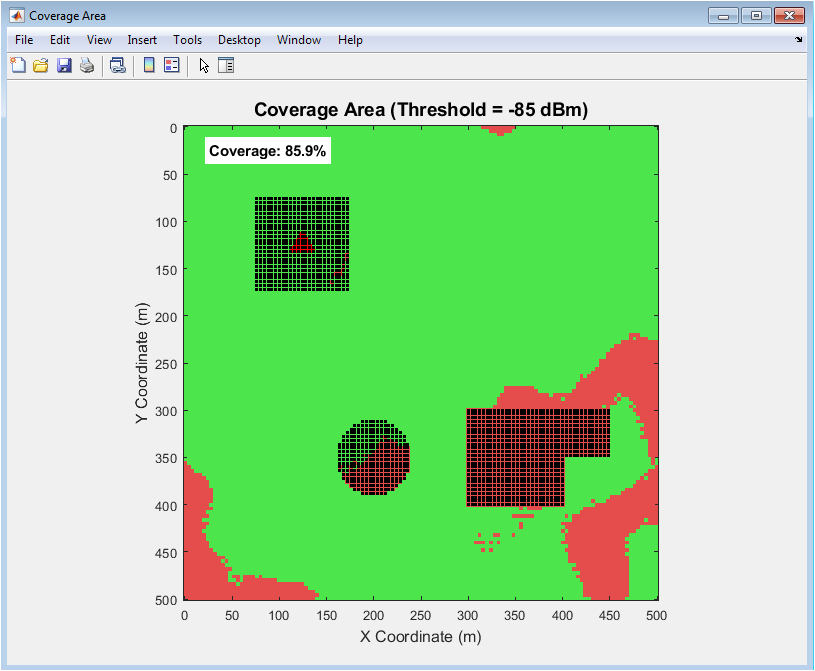
Task: Click the New Figure icon
Action: click(17, 66)
